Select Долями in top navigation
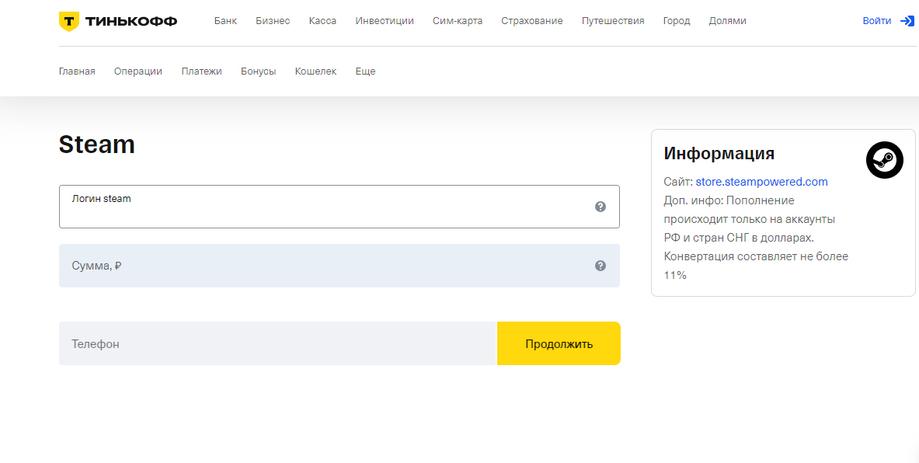Viewport: 919px width, 463px height. click(727, 21)
